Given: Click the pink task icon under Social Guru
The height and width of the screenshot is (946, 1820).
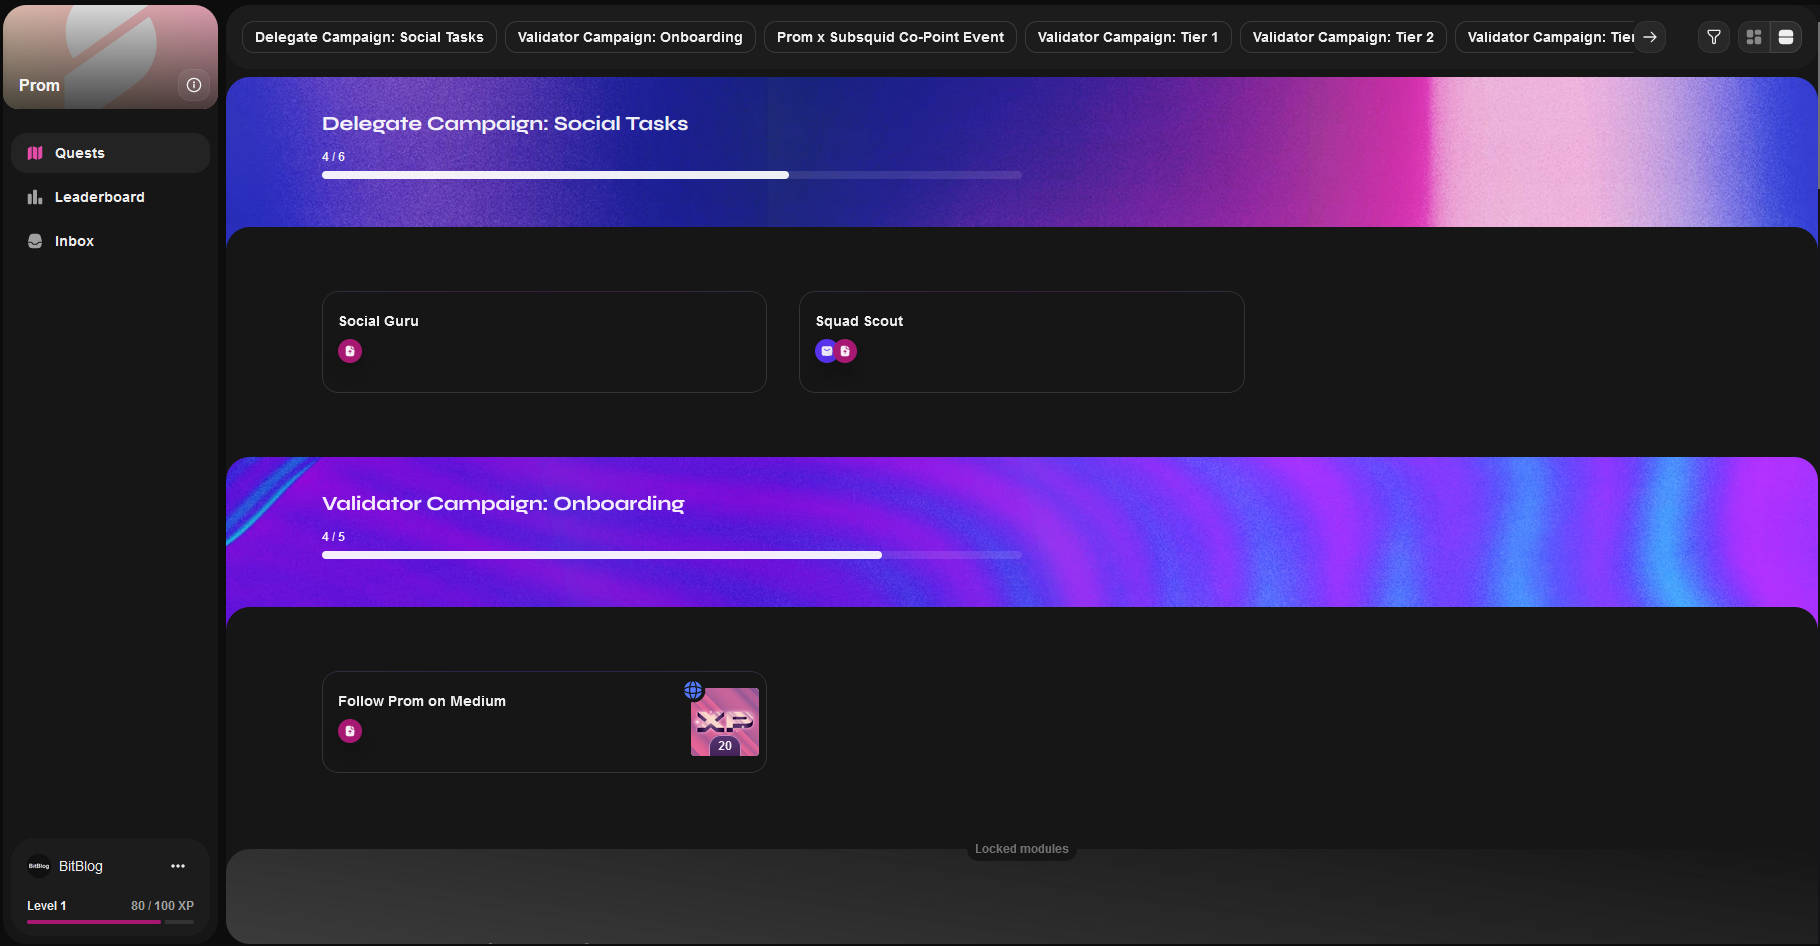Looking at the screenshot, I should [350, 351].
